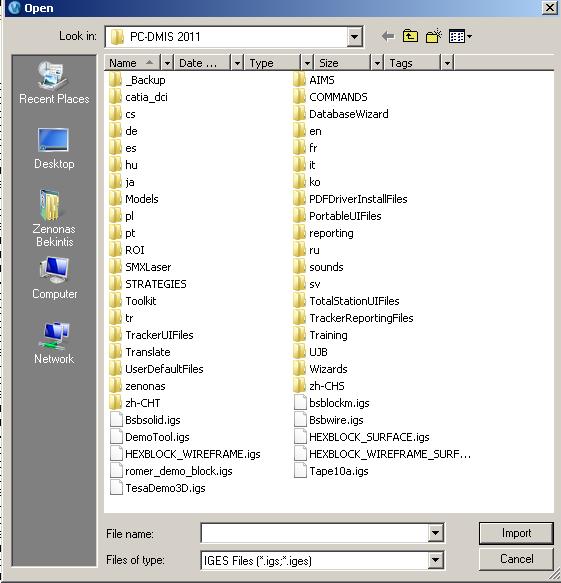Sort by Tags column header
561x583 pixels.
413,63
